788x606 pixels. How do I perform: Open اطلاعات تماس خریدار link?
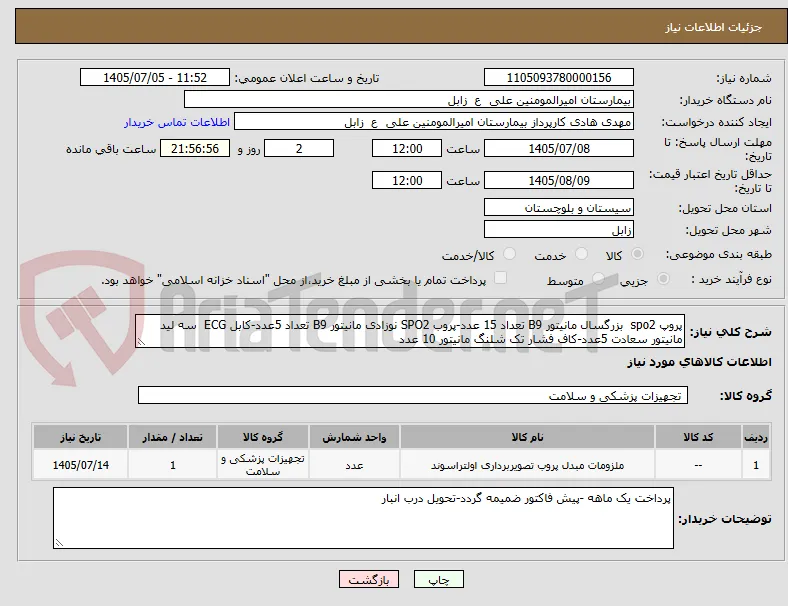[177, 122]
